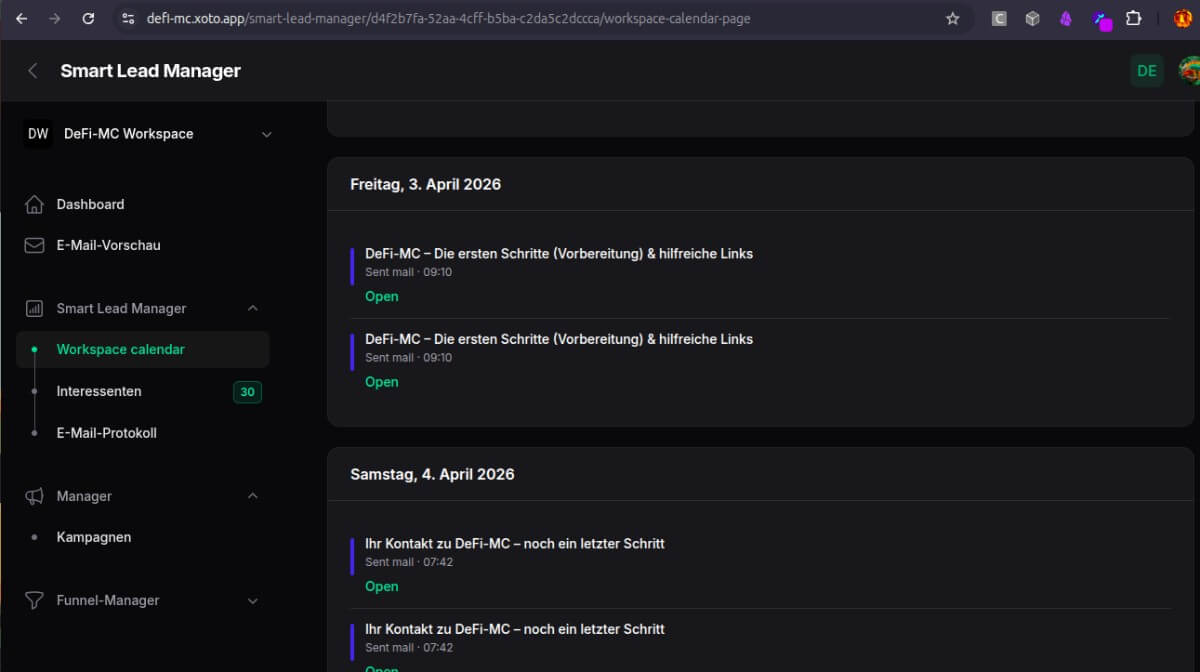Click the Interessenten 30 count badge
The width and height of the screenshot is (1200, 672).
247,392
